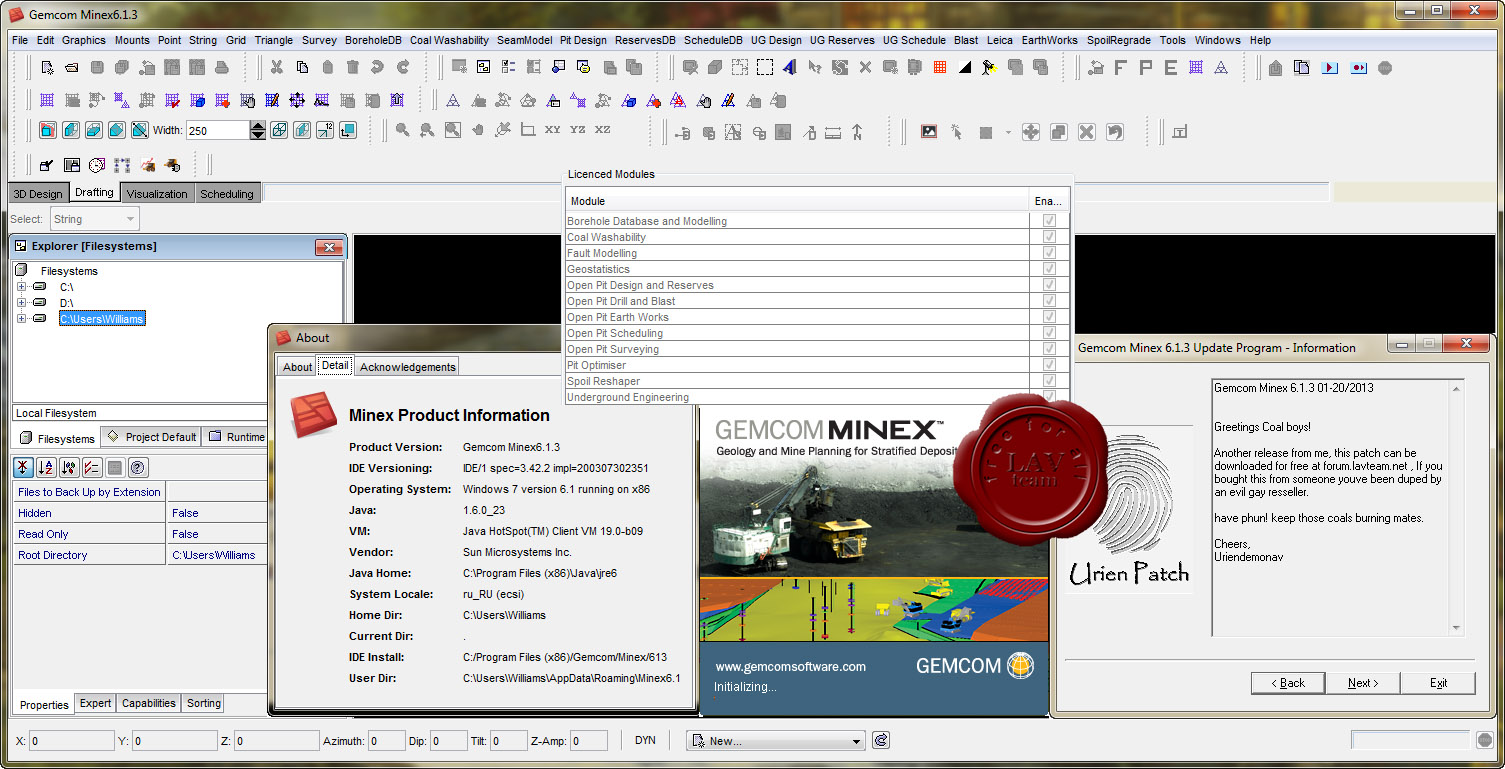Expand the C:\Users\Williams tree node

coord(22,318)
